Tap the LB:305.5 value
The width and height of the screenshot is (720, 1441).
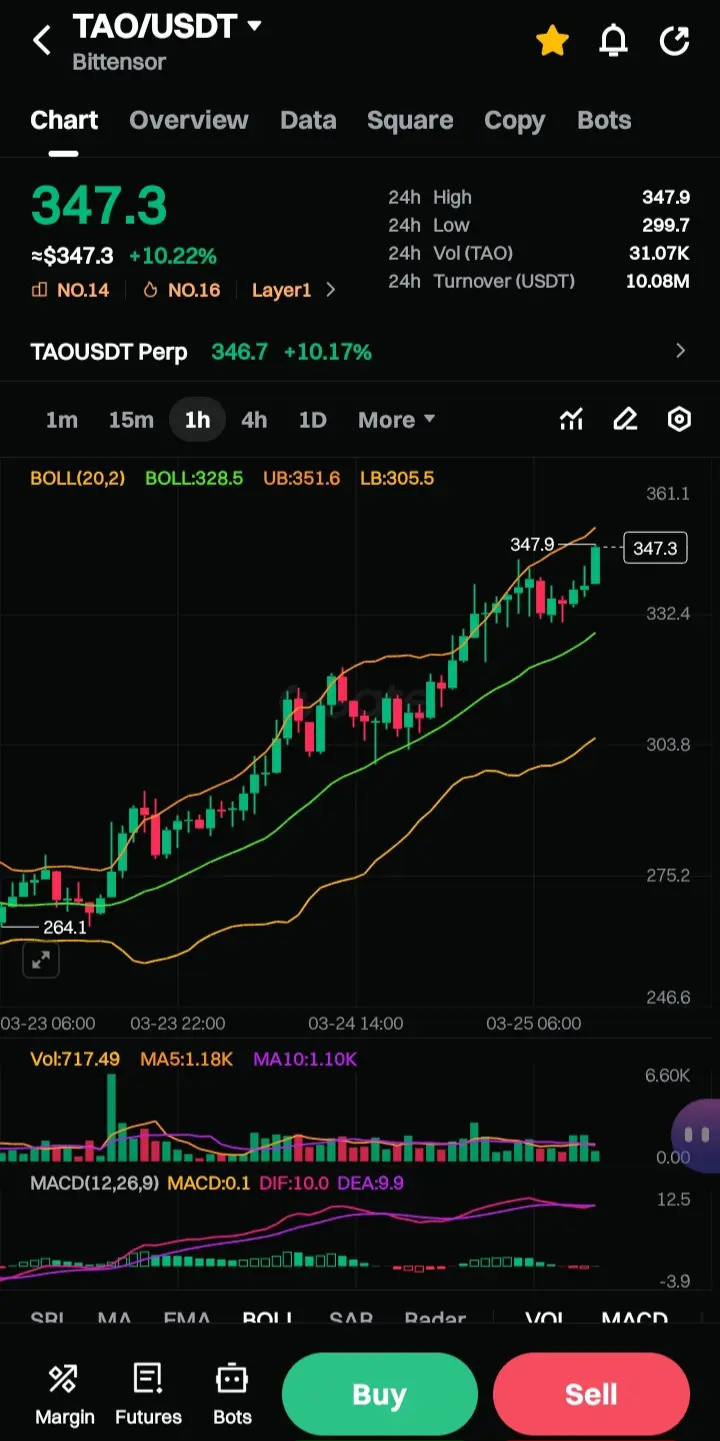[397, 478]
